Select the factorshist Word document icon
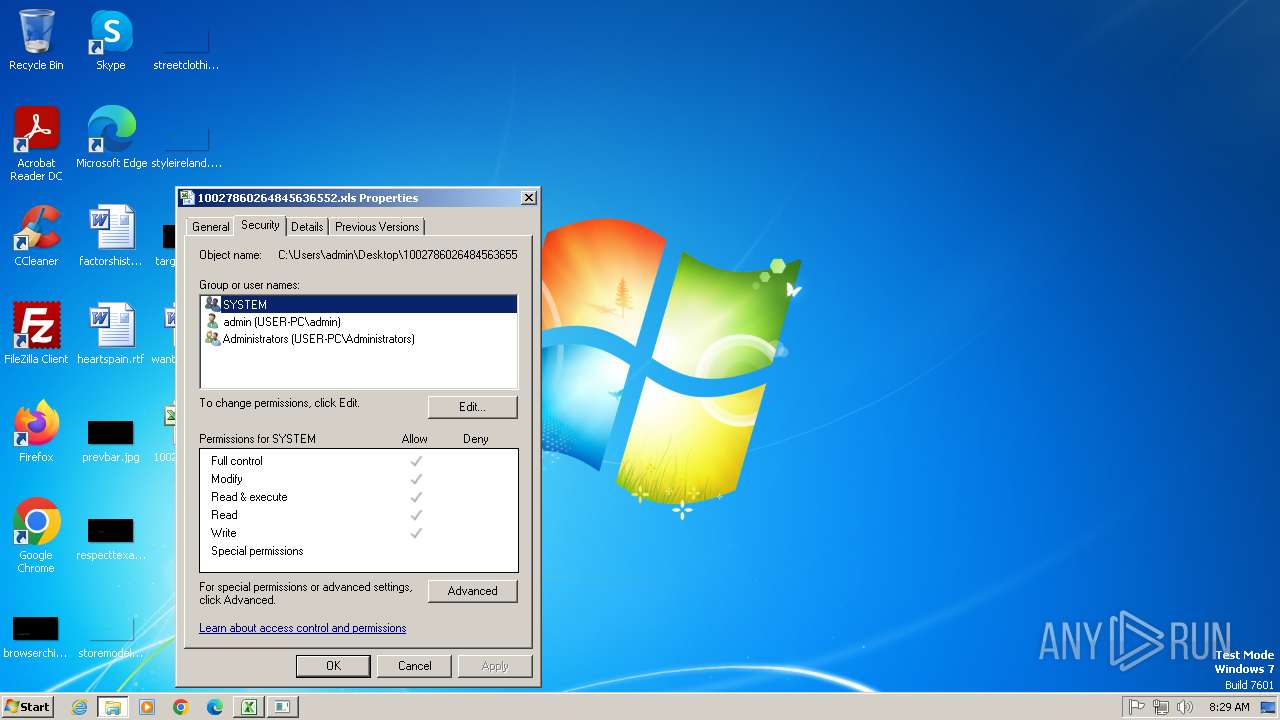This screenshot has height=720, width=1280. pyautogui.click(x=111, y=236)
